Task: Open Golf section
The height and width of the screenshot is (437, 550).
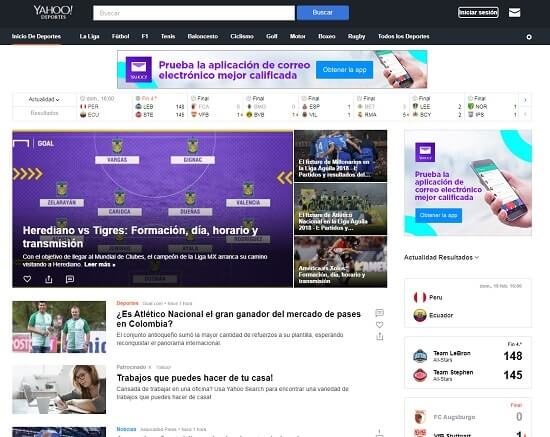Action: 271,36
